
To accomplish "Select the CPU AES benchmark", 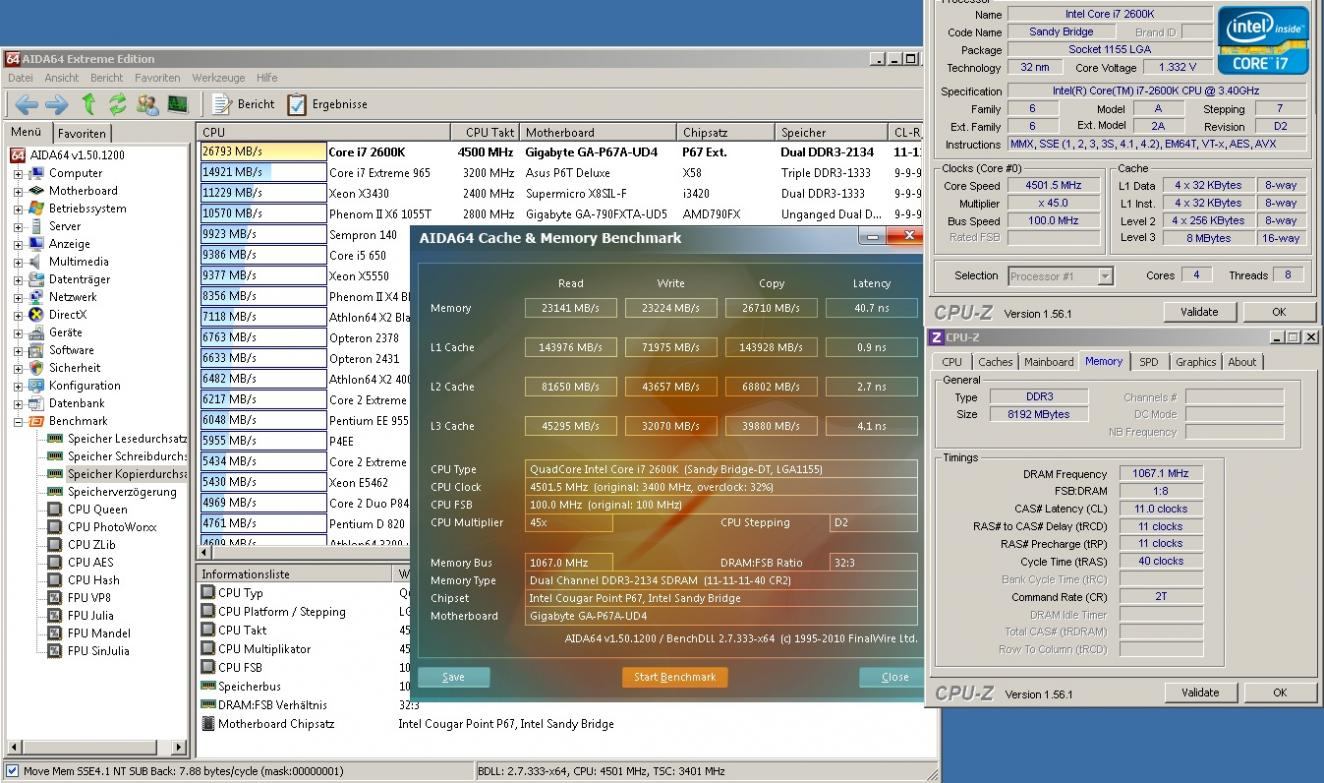I will pyautogui.click(x=81, y=562).
